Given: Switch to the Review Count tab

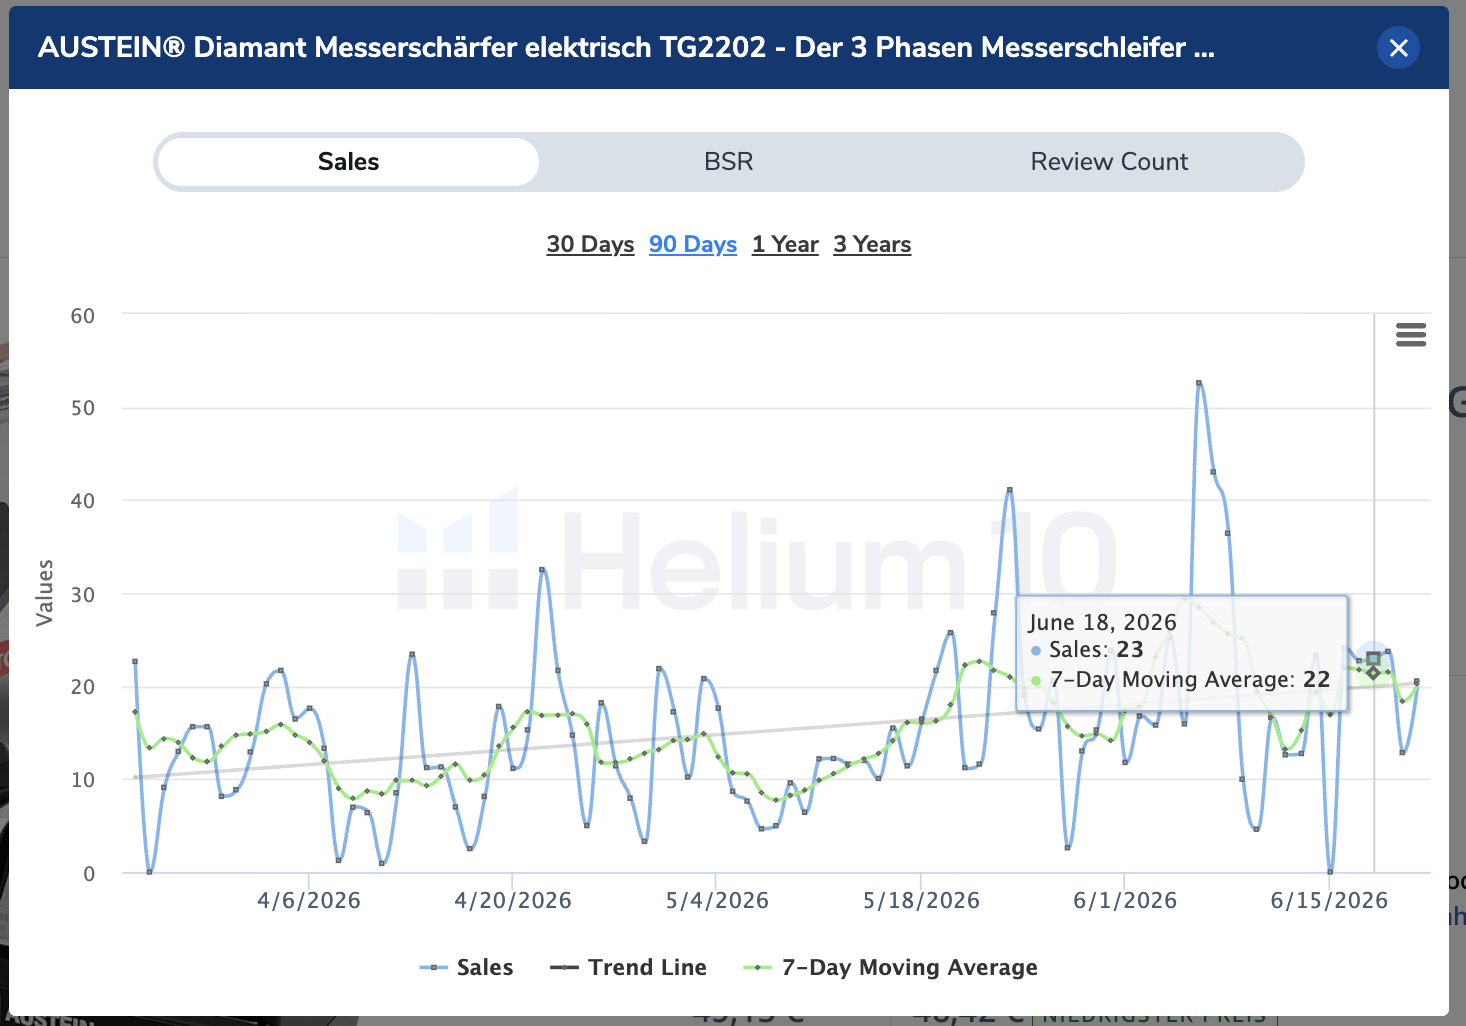Looking at the screenshot, I should (1109, 162).
